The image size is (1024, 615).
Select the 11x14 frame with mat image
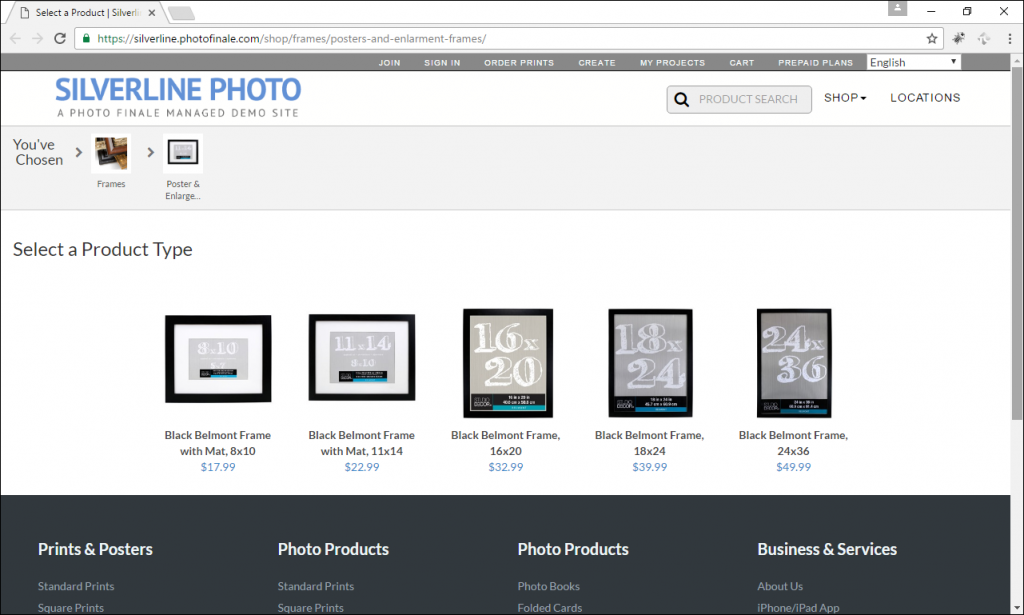[362, 358]
